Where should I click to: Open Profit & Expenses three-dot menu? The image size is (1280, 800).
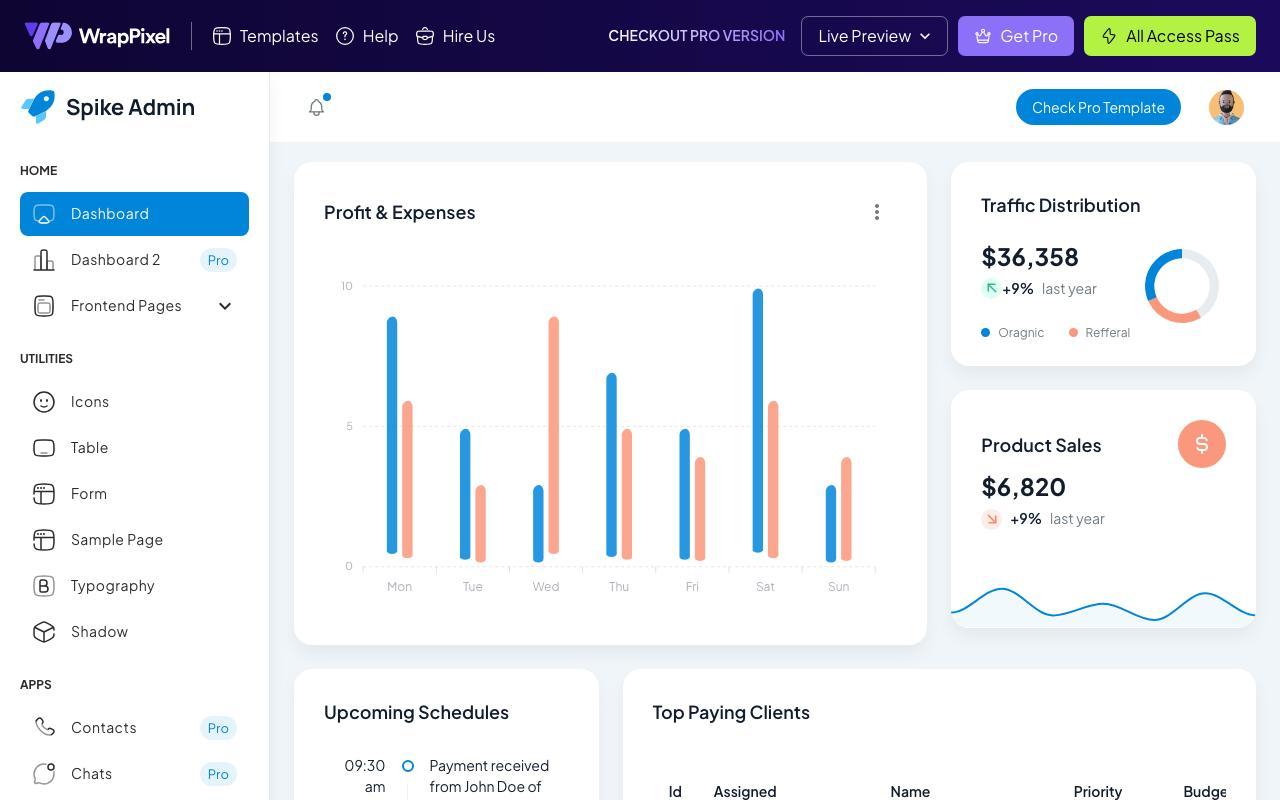tap(877, 212)
